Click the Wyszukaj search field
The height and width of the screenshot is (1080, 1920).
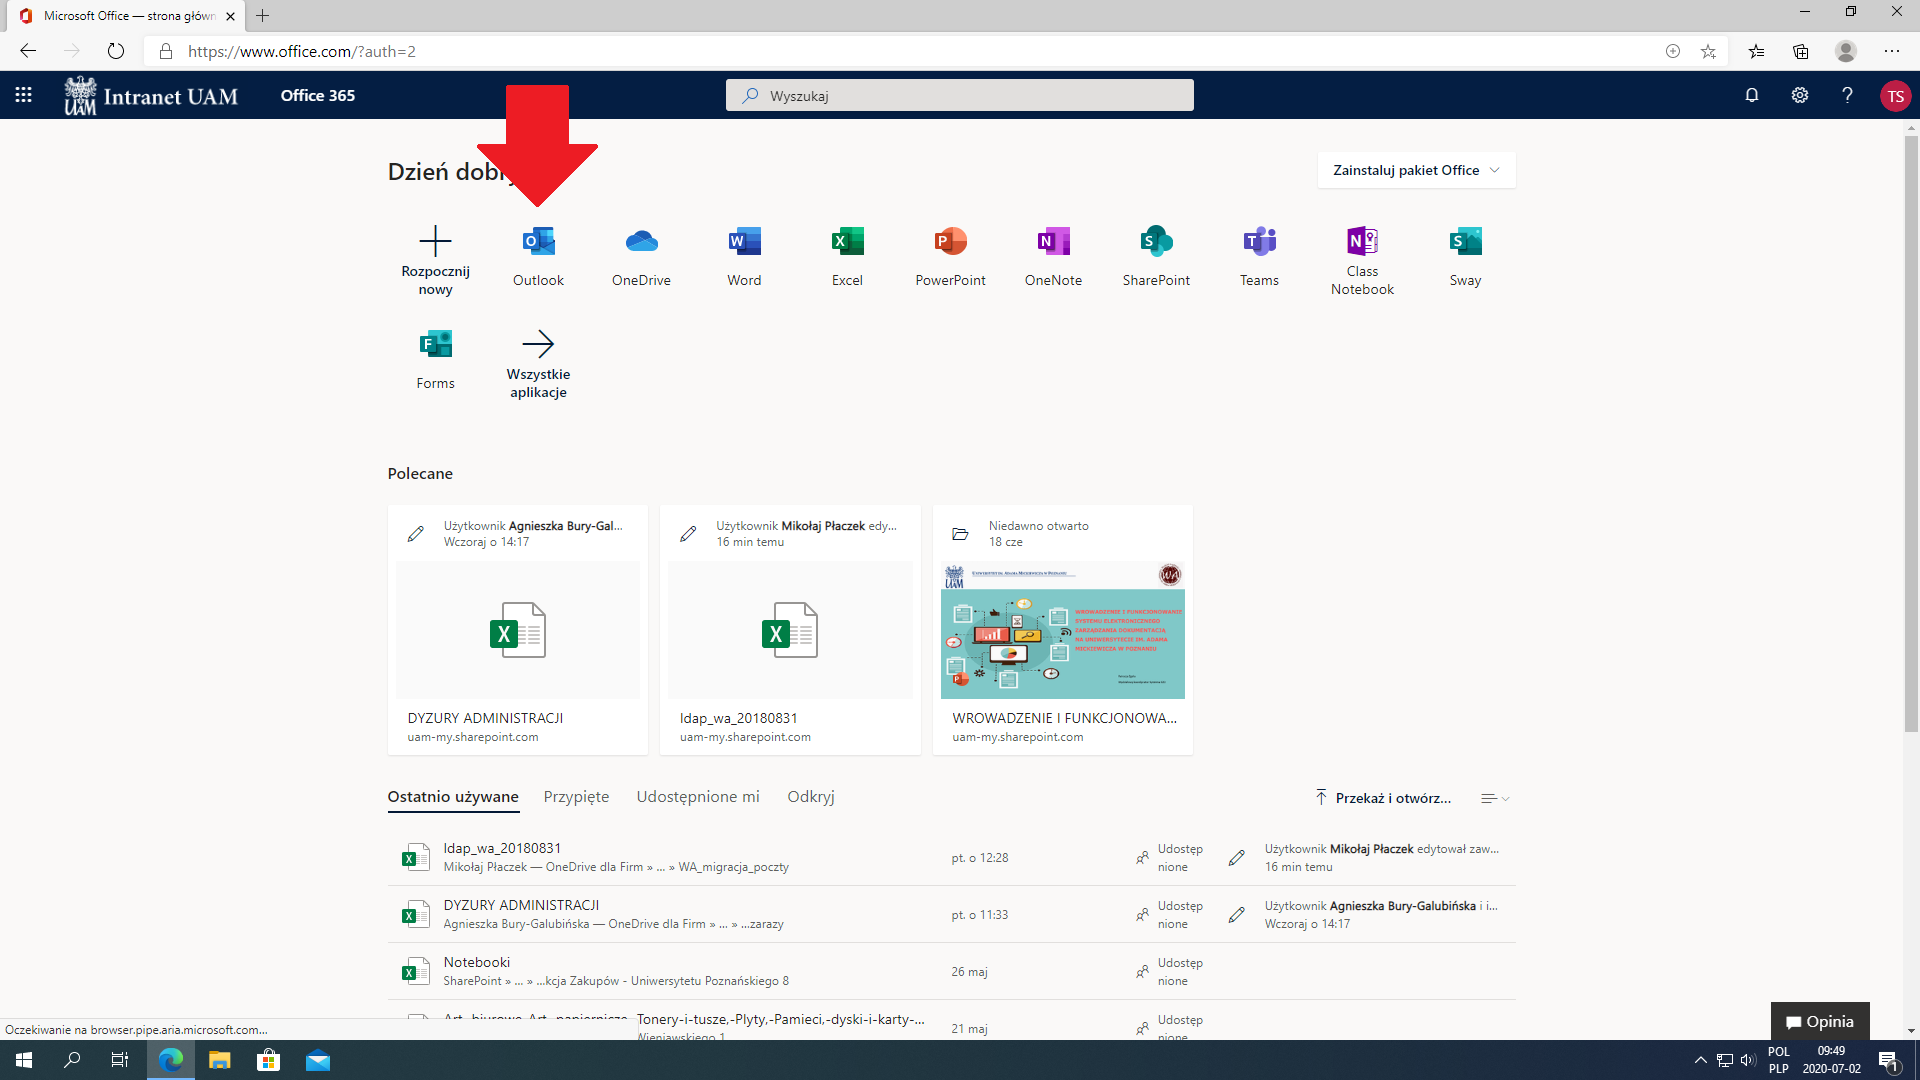click(960, 96)
